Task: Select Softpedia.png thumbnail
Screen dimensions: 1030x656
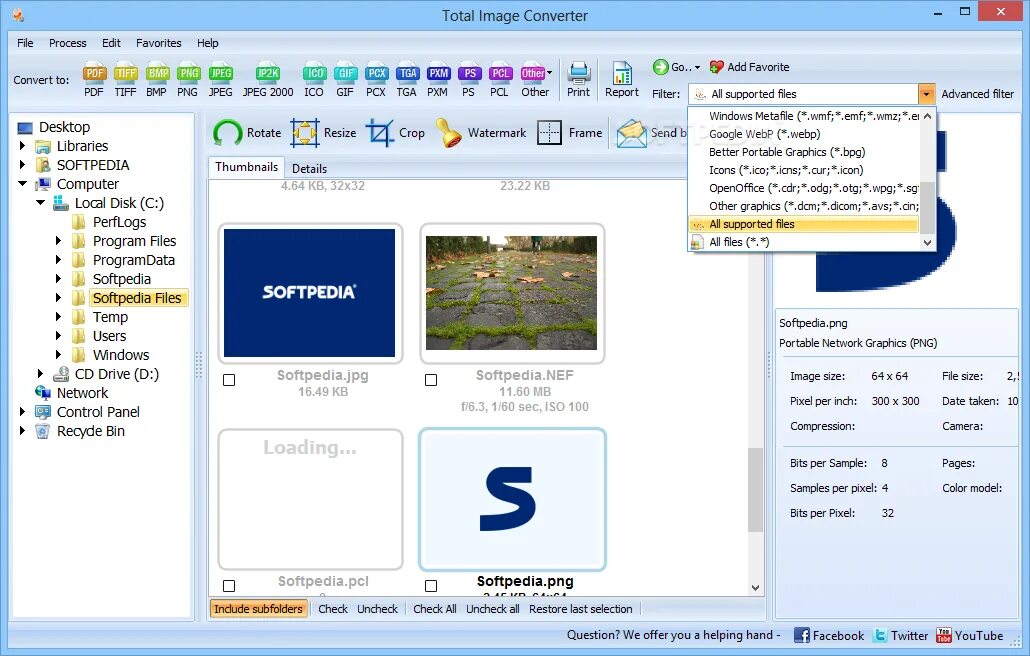Action: click(512, 500)
